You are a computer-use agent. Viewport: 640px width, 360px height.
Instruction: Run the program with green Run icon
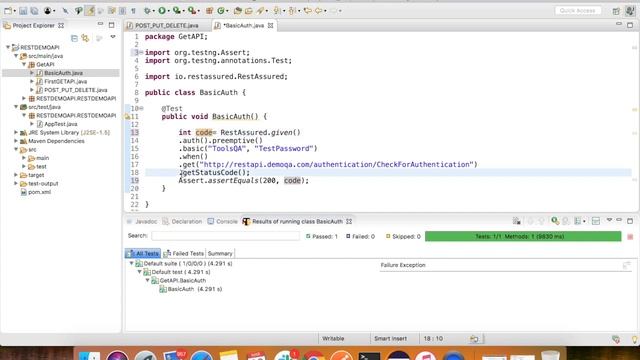click(x=162, y=11)
